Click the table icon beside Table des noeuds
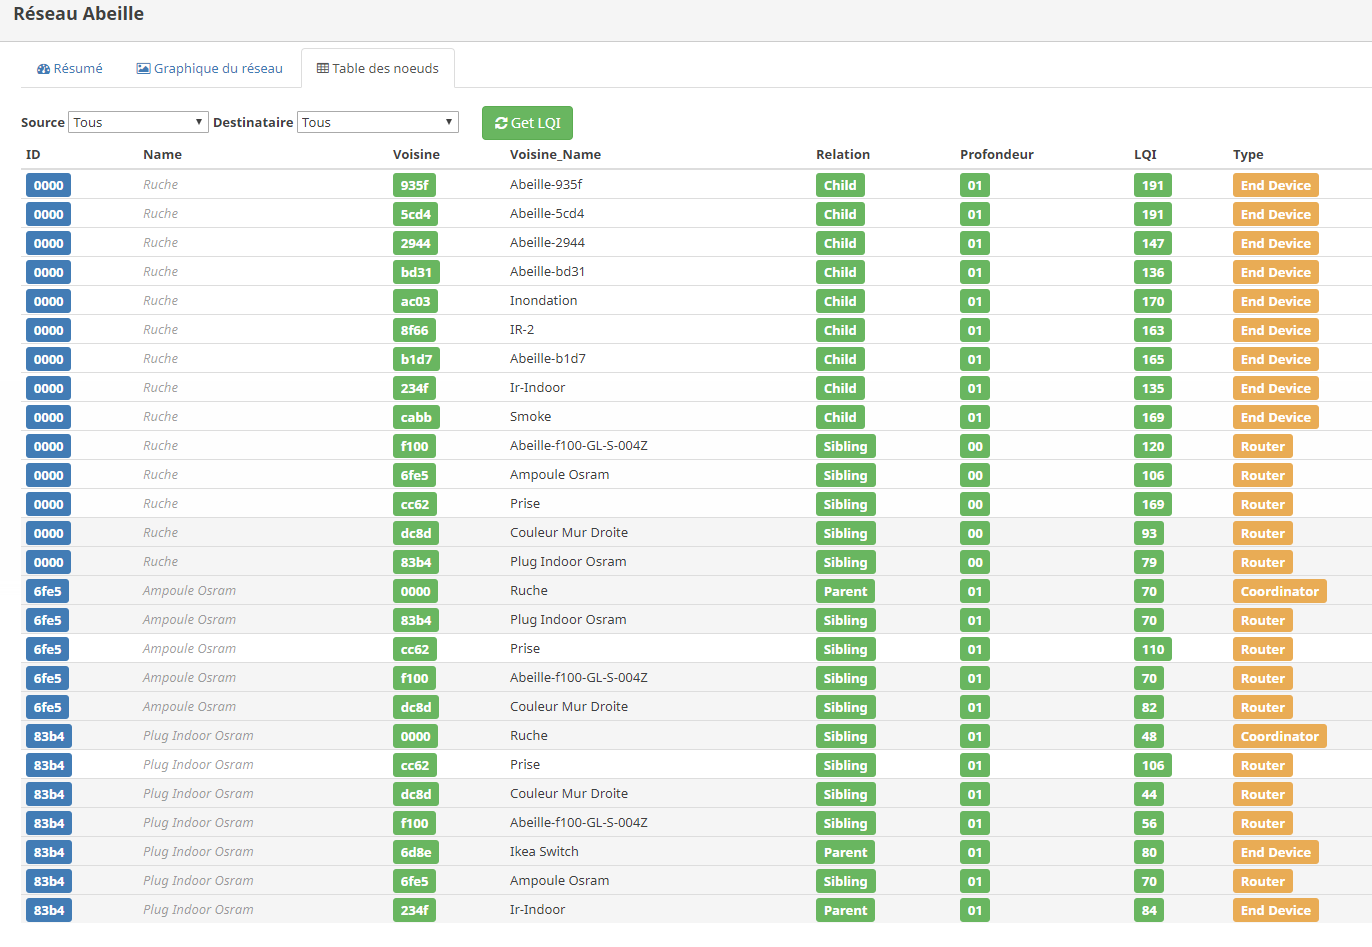The width and height of the screenshot is (1372, 947). (x=323, y=69)
